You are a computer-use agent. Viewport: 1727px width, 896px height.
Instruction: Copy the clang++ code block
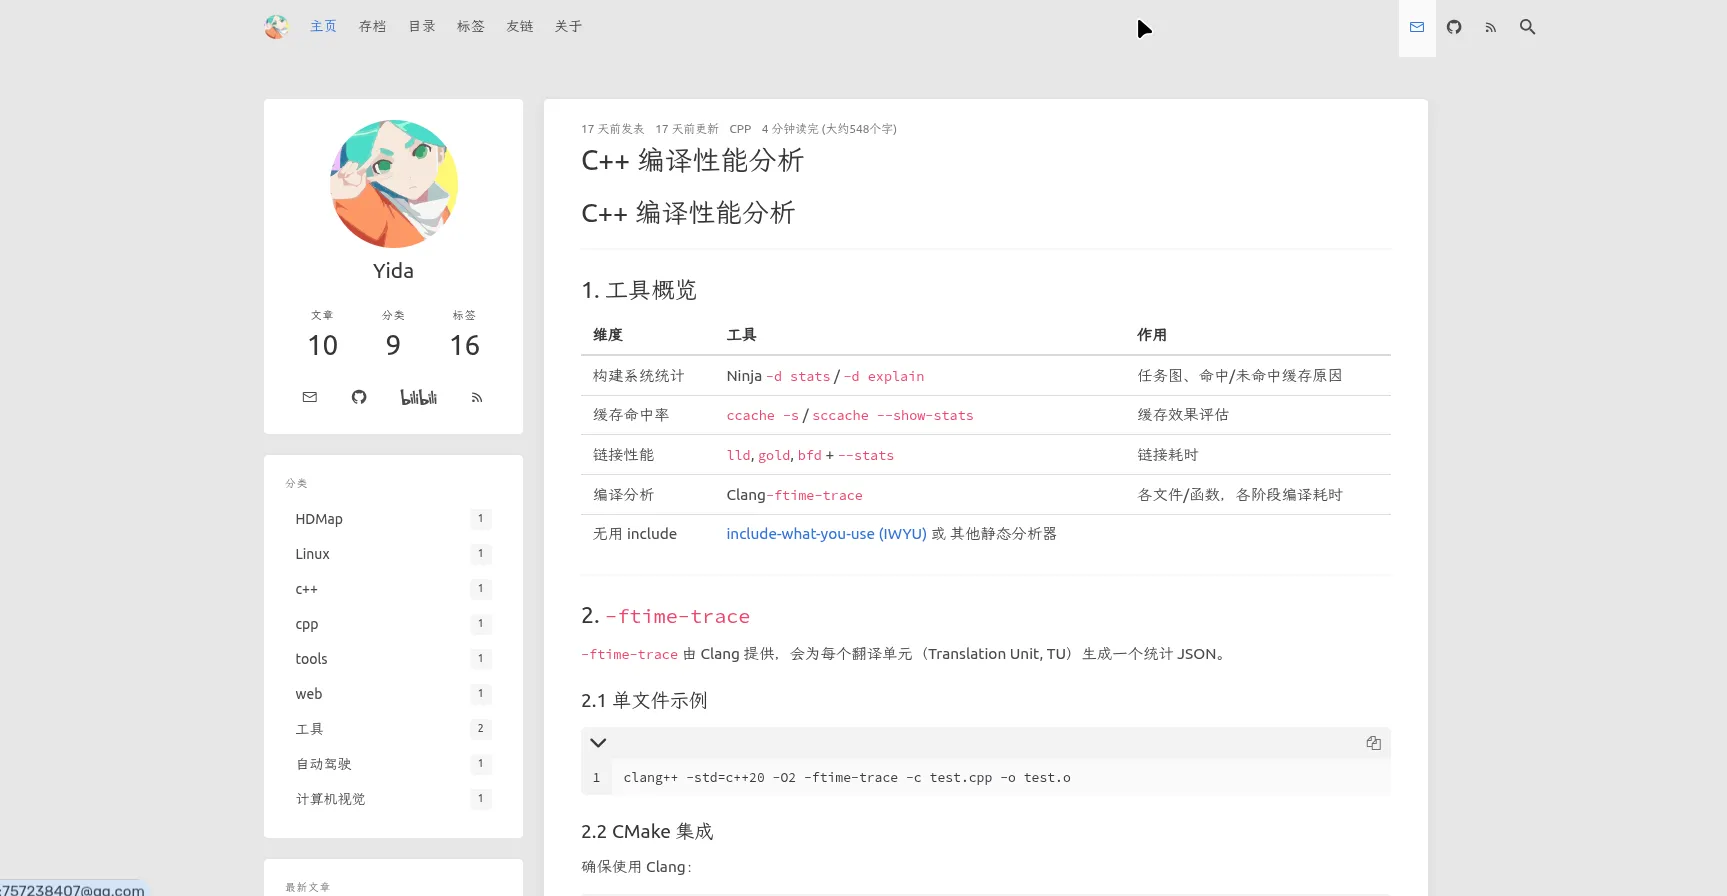[1373, 743]
